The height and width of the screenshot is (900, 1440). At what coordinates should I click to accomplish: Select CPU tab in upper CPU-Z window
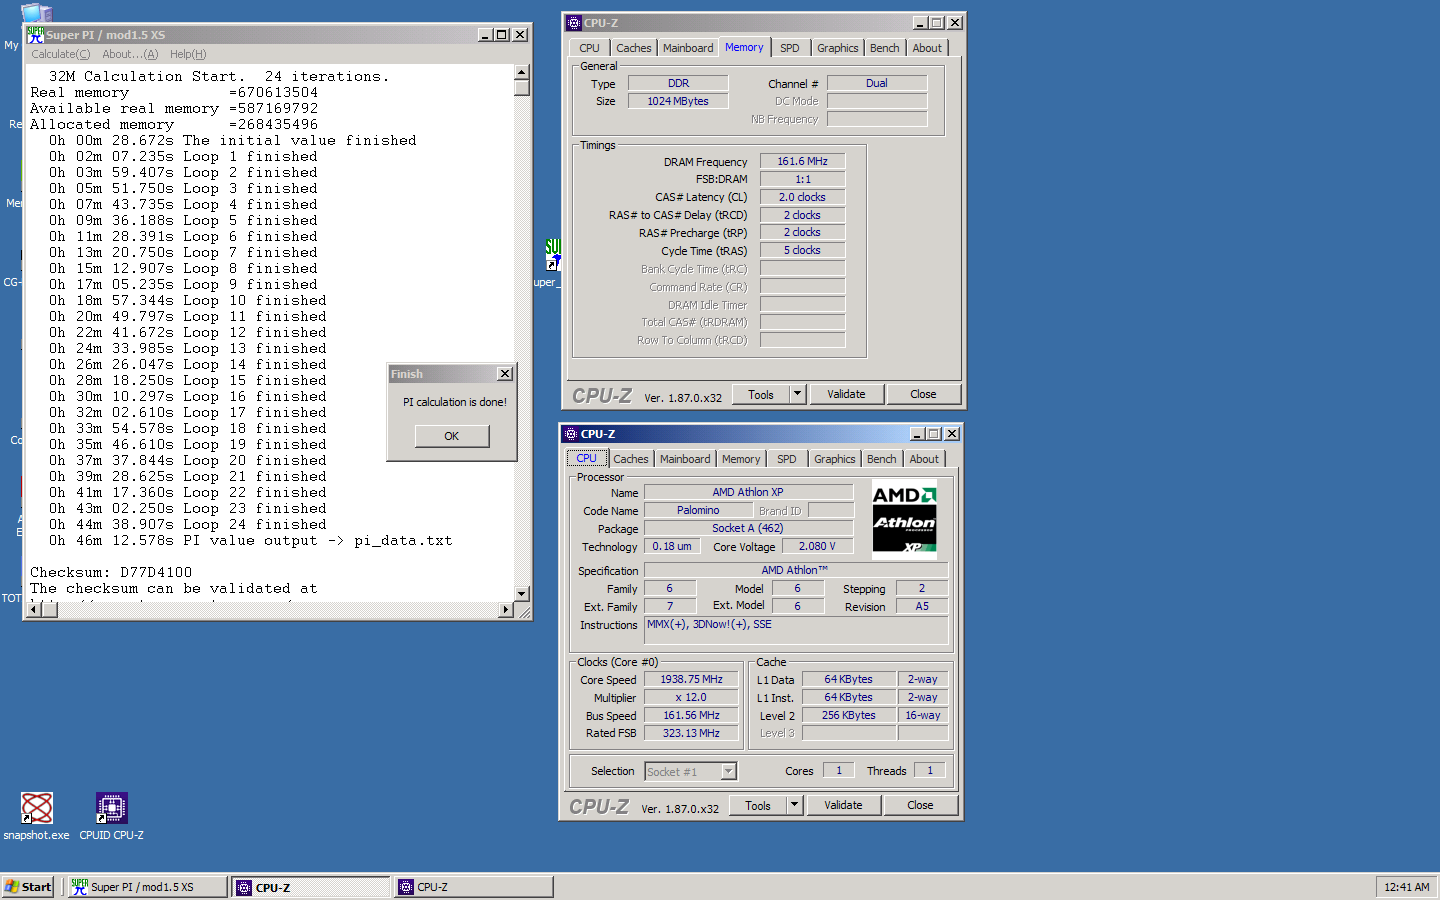pyautogui.click(x=589, y=48)
